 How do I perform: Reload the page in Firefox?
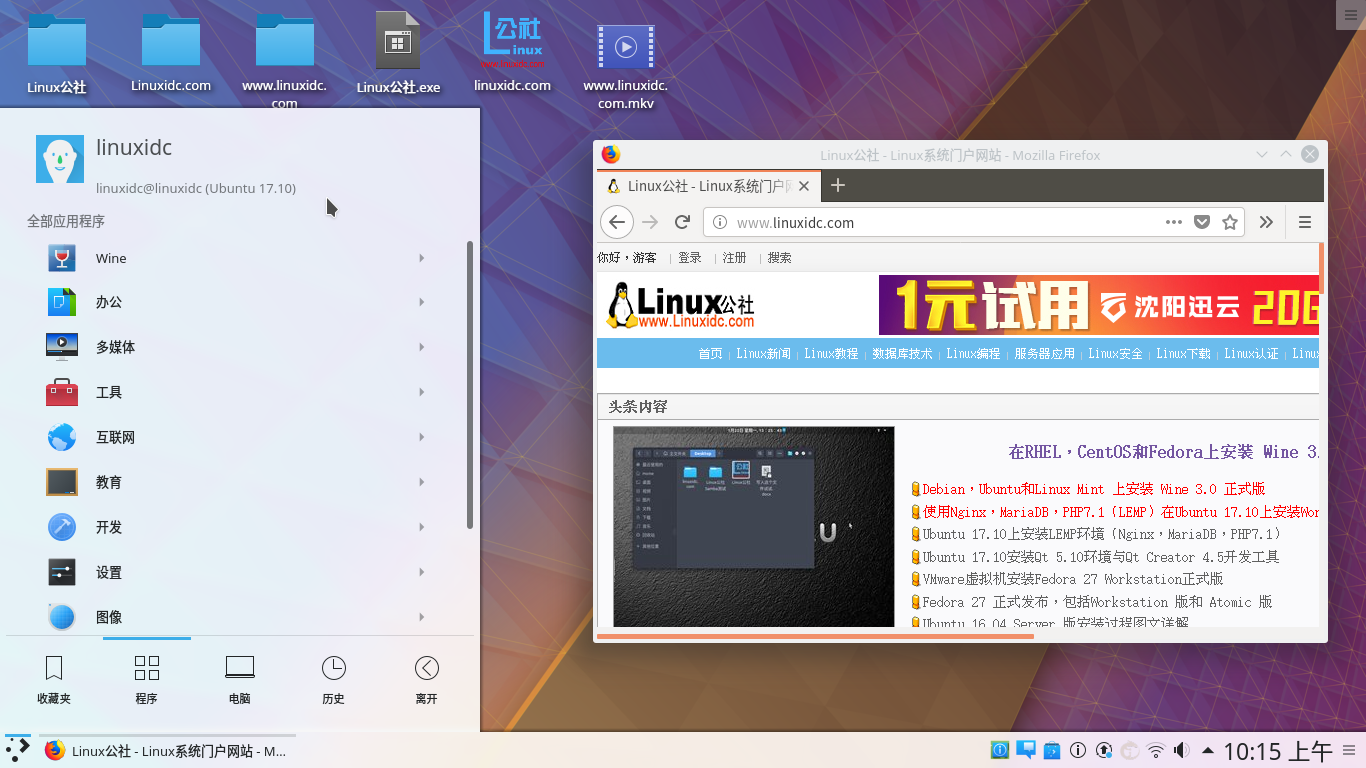click(x=682, y=222)
